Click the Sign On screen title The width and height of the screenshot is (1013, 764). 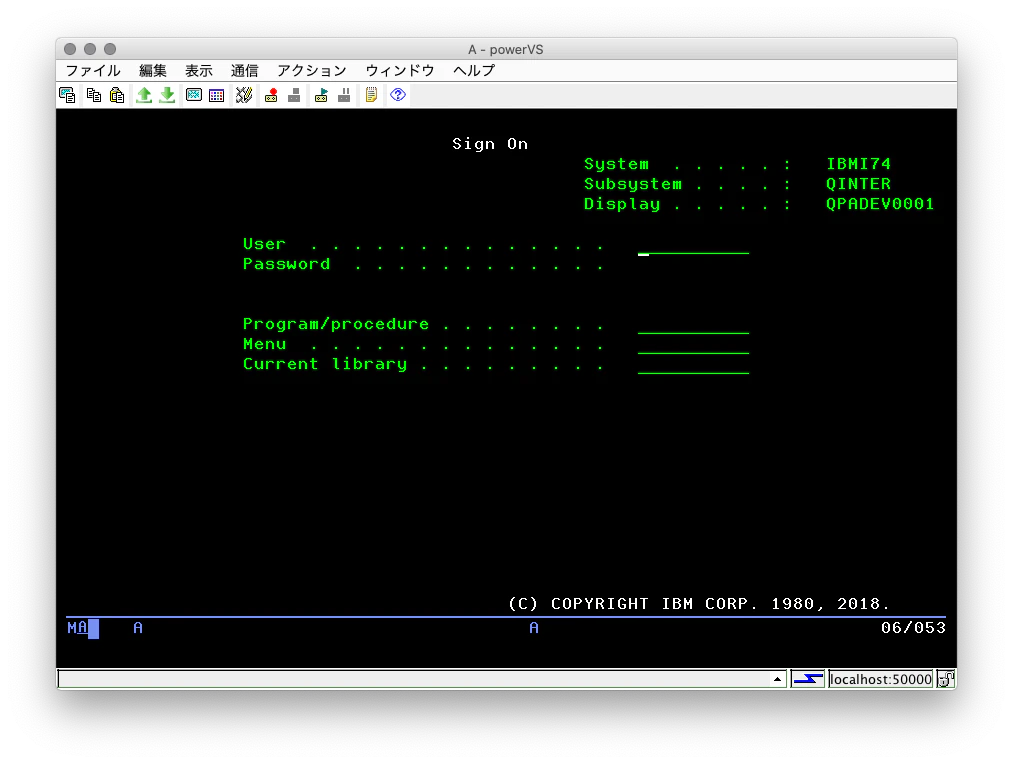click(490, 144)
